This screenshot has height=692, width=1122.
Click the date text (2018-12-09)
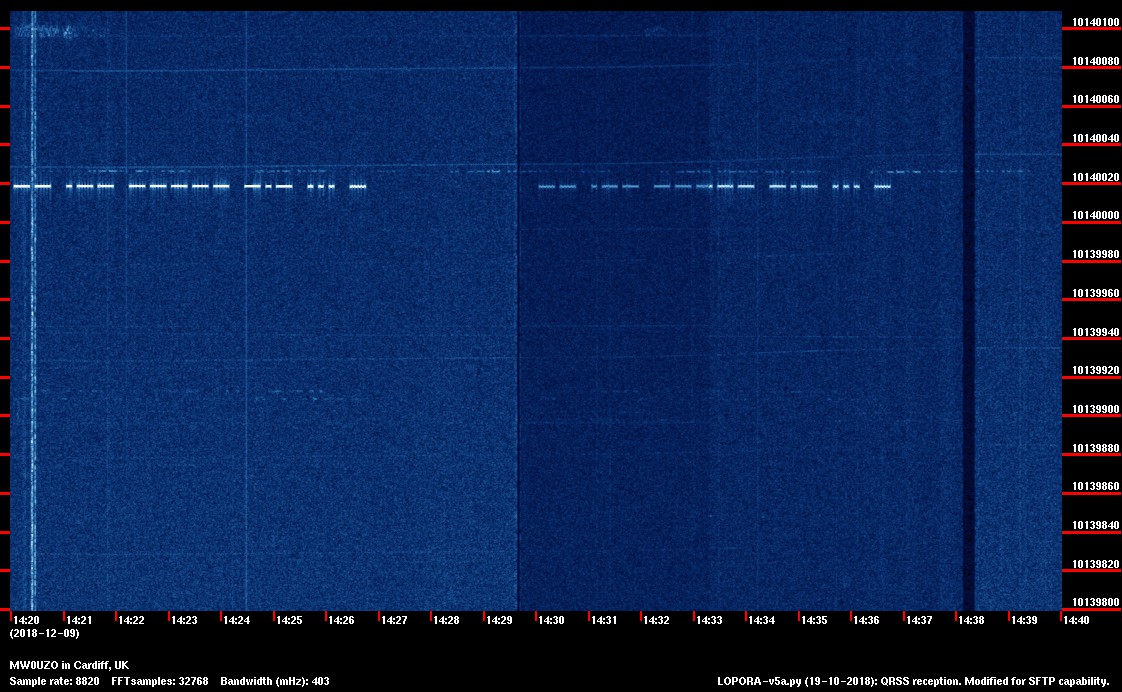(44, 634)
